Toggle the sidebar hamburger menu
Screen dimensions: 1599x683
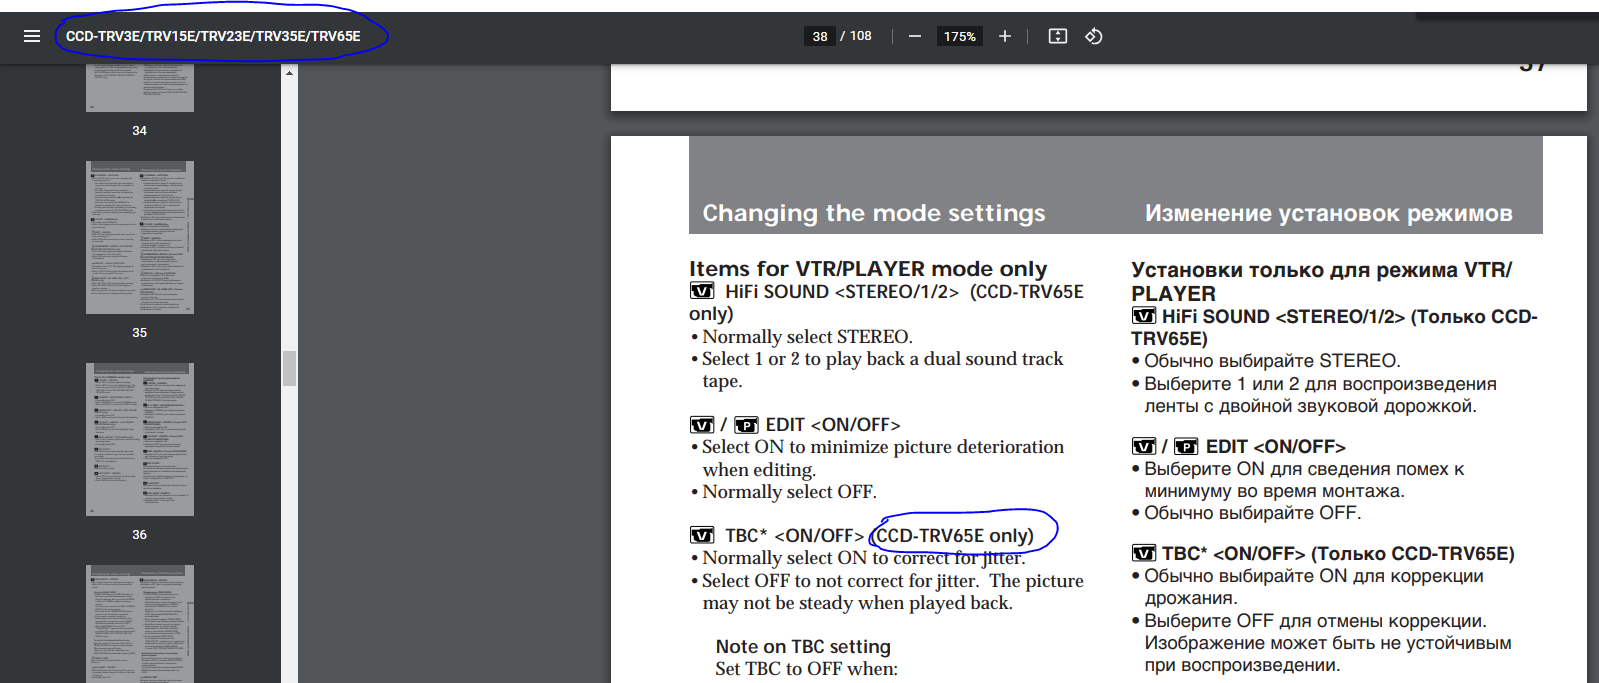click(32, 36)
